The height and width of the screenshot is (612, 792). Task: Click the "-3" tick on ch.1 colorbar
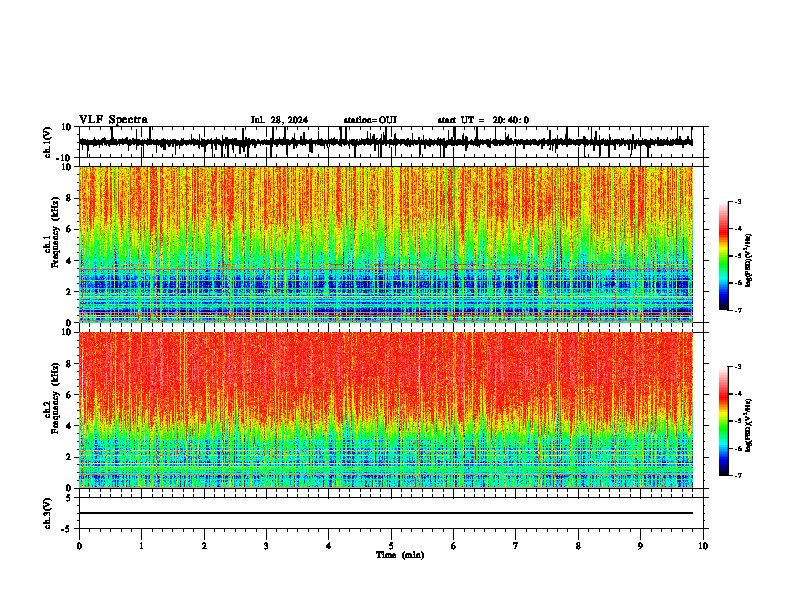[737, 202]
